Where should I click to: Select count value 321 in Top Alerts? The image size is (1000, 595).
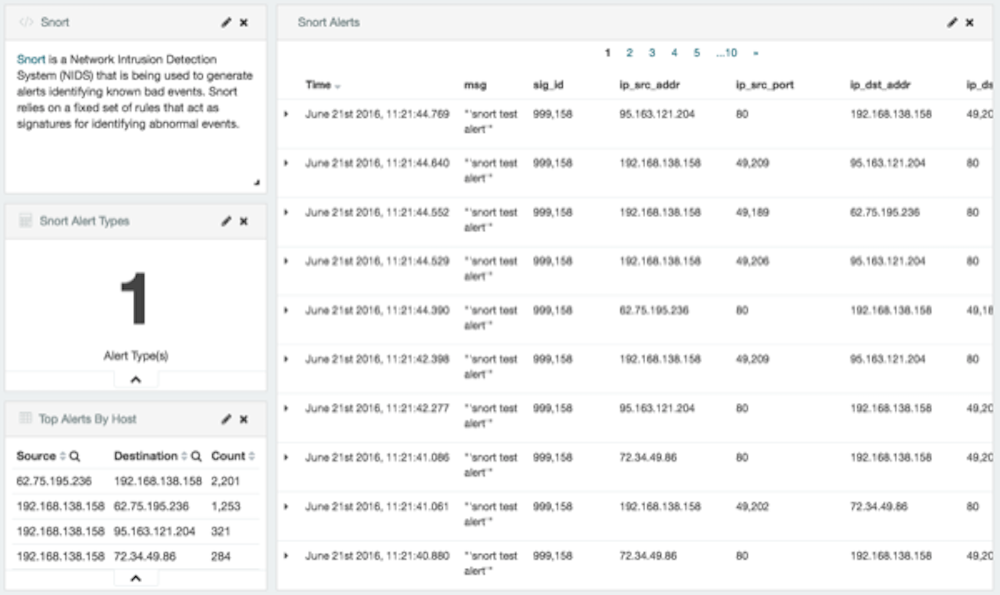(221, 531)
